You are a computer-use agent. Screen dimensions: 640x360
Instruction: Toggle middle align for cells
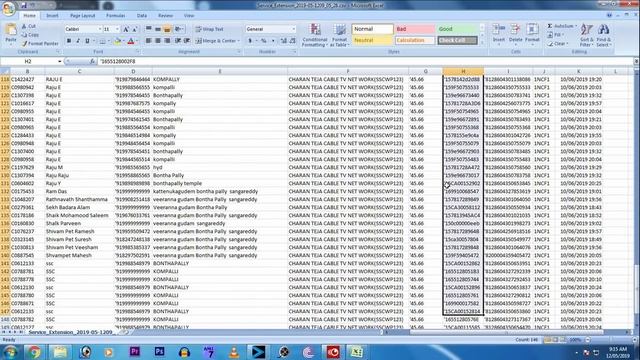click(x=158, y=29)
